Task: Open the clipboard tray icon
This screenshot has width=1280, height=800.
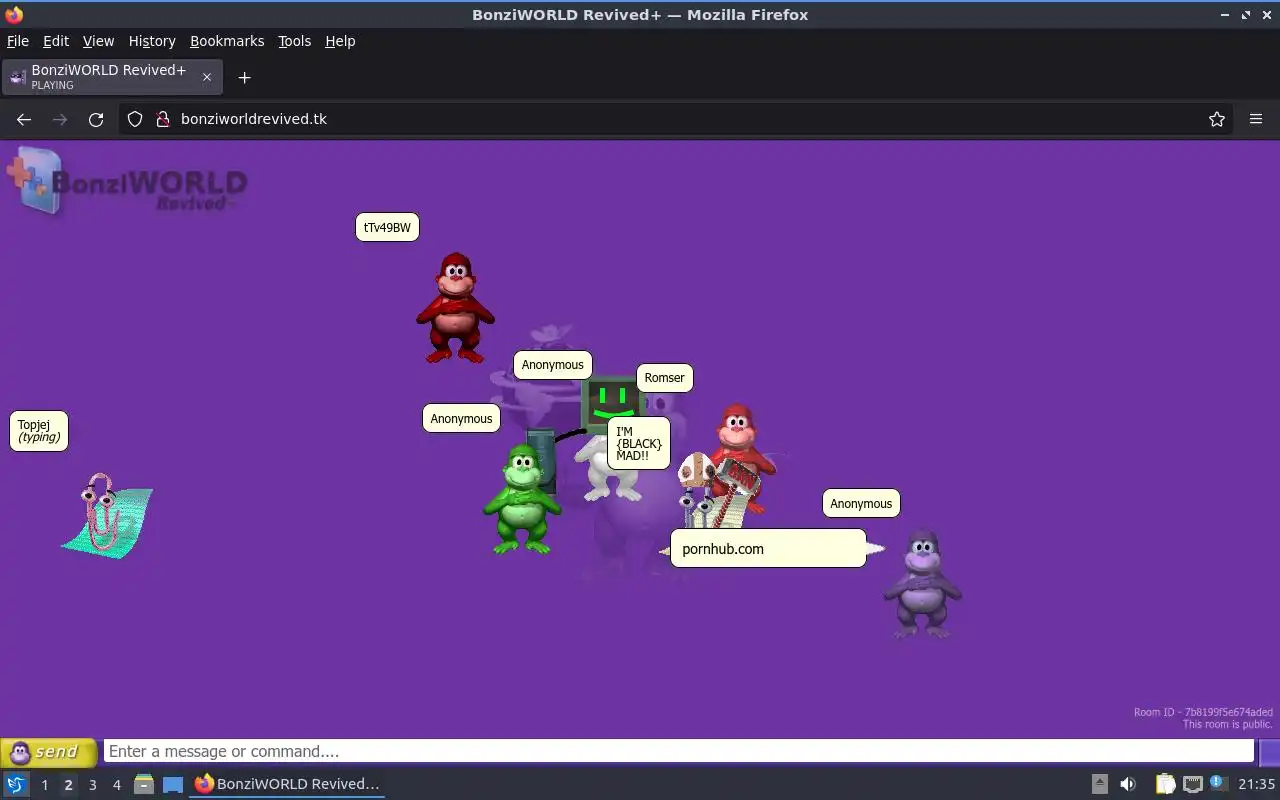Action: click(1166, 784)
